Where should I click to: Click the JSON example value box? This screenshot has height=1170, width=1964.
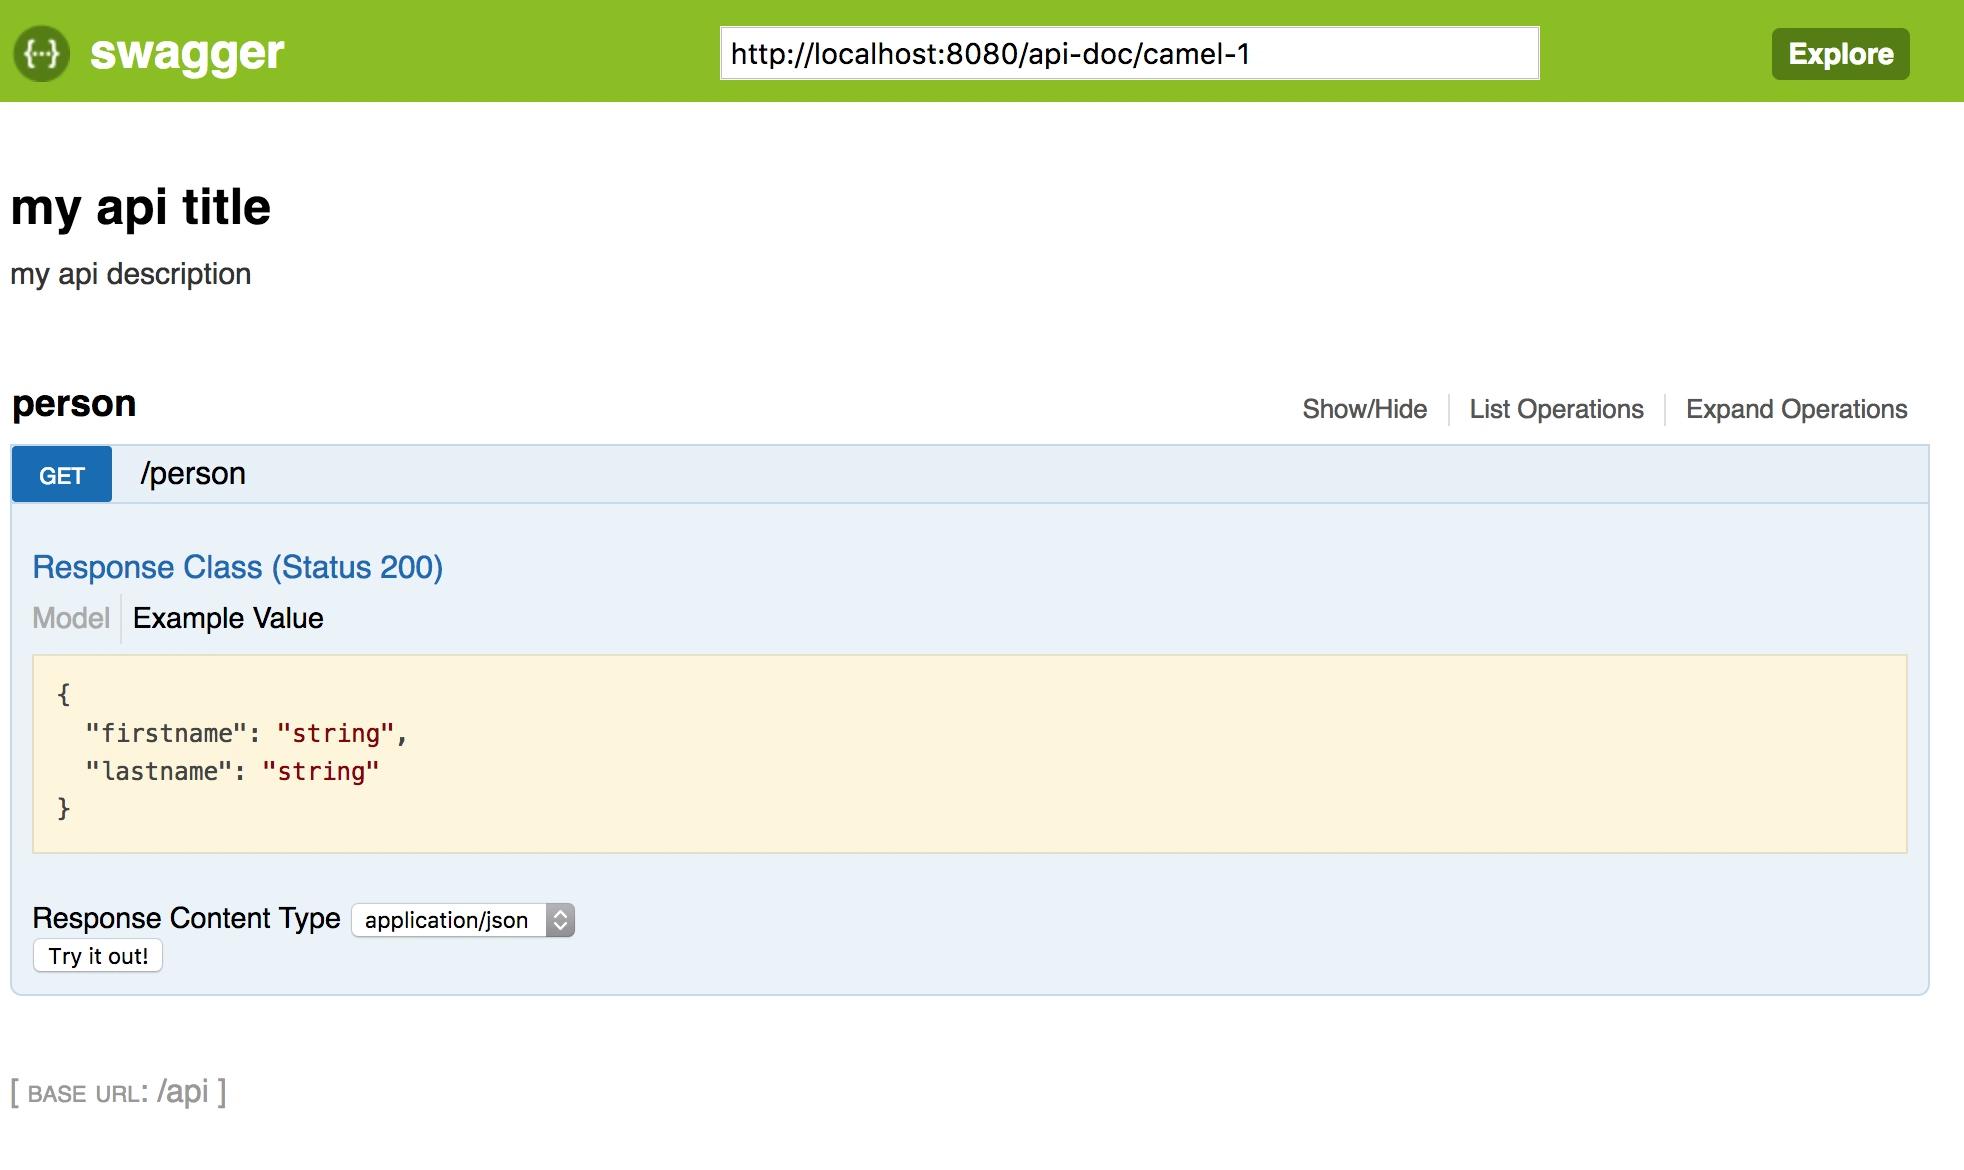point(968,753)
